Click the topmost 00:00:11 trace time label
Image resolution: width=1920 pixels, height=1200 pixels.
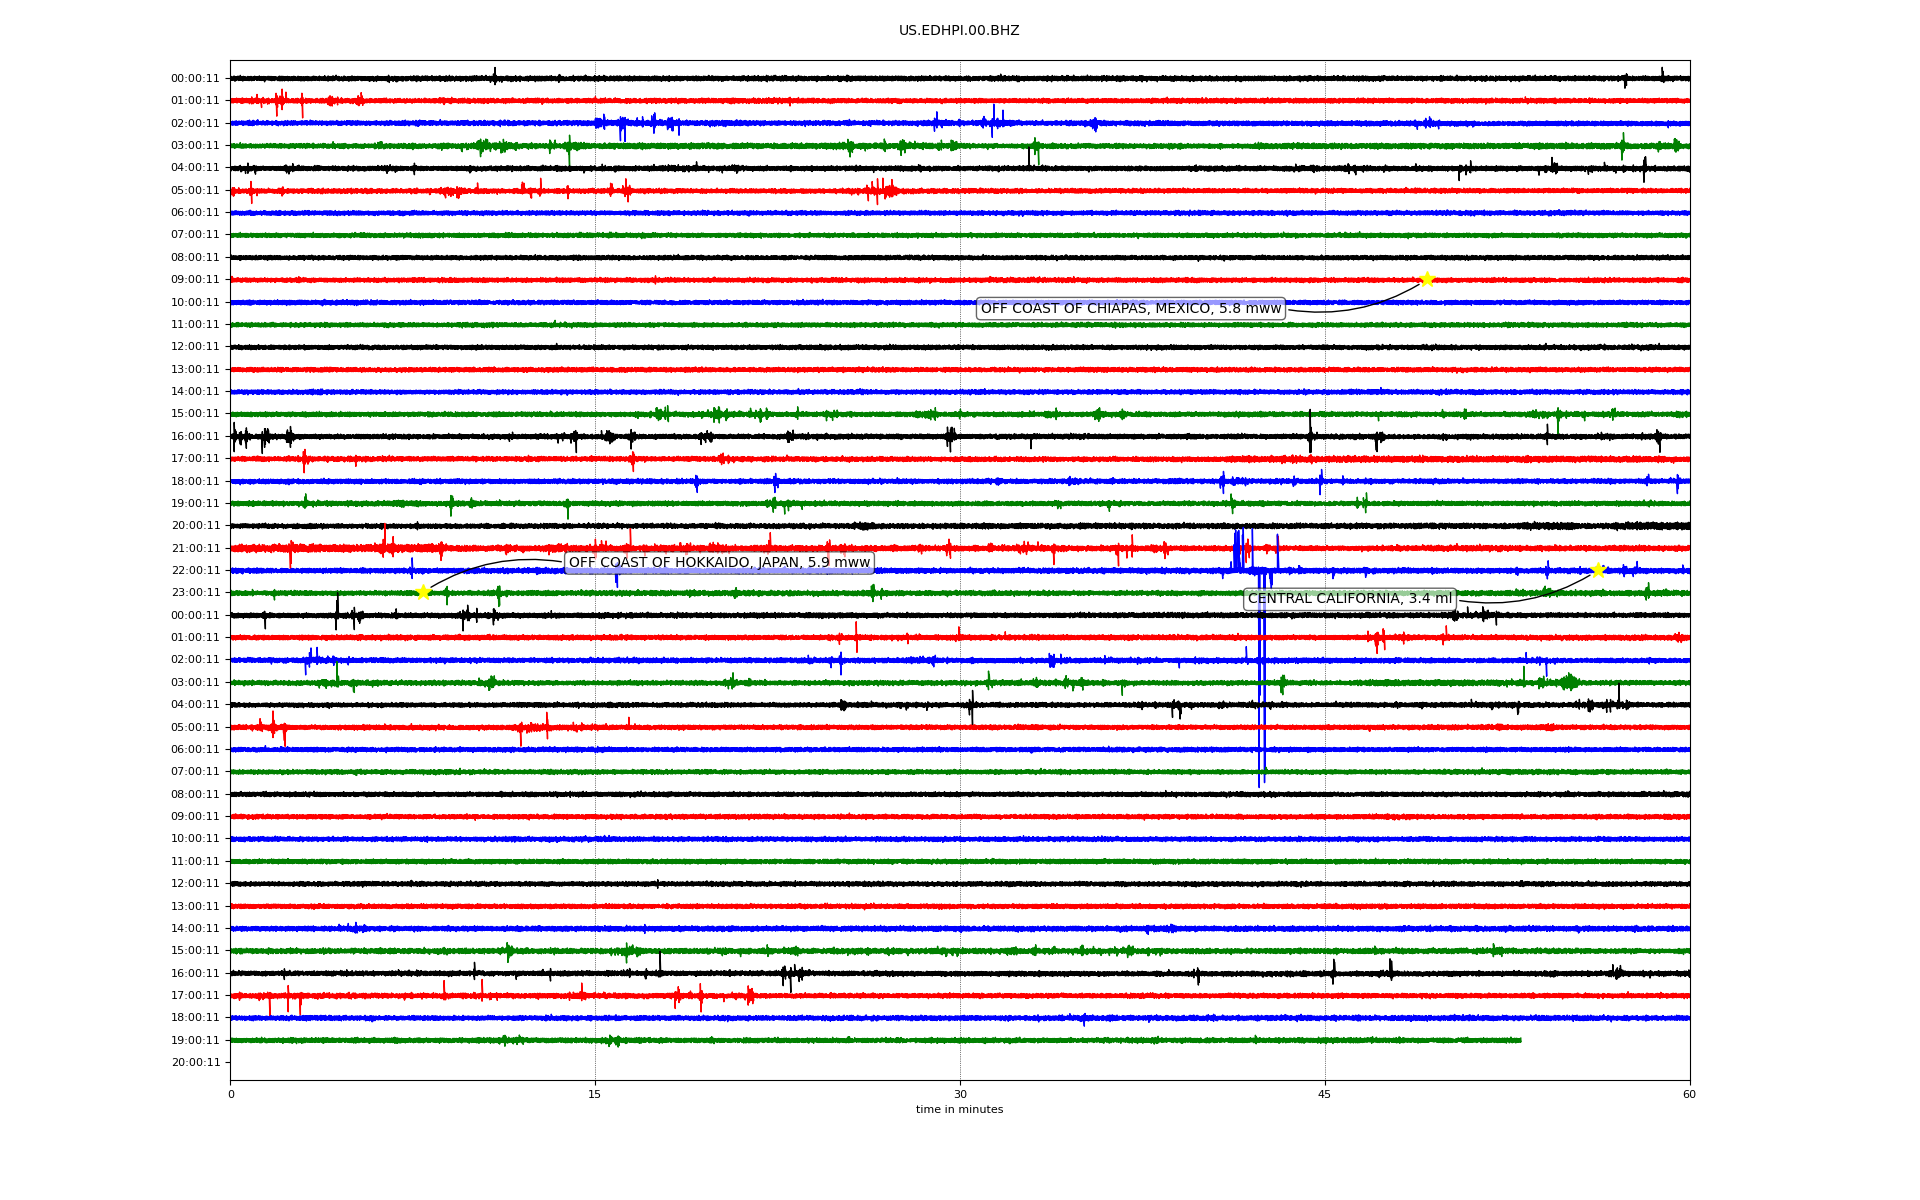tap(195, 78)
